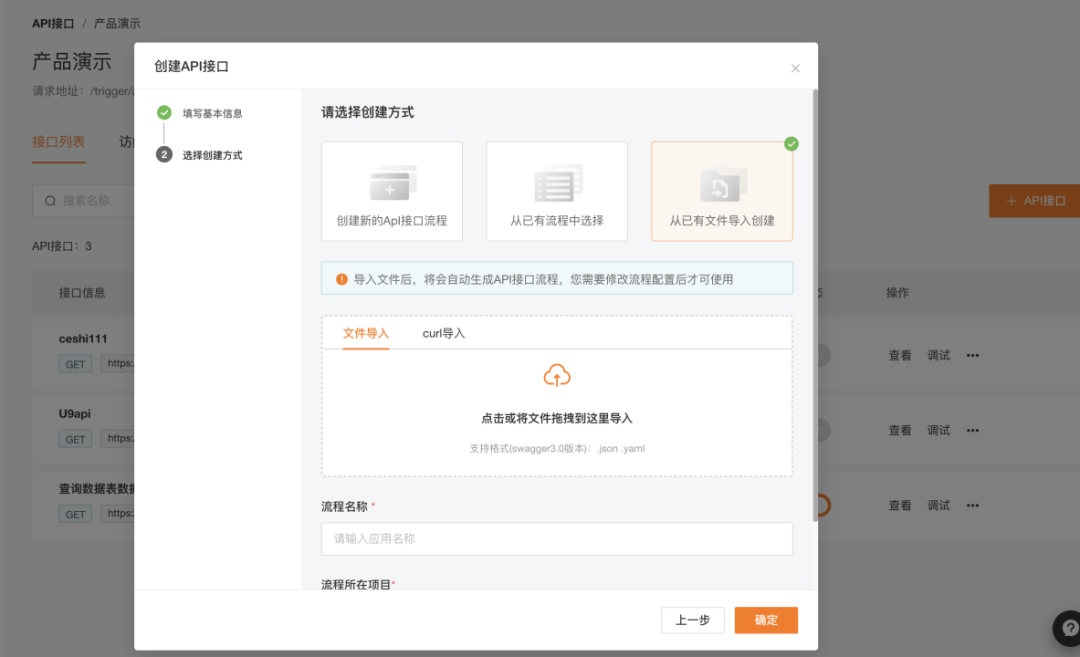The height and width of the screenshot is (657, 1080).
Task: Click the orange + API接口 button
Action: click(1035, 201)
